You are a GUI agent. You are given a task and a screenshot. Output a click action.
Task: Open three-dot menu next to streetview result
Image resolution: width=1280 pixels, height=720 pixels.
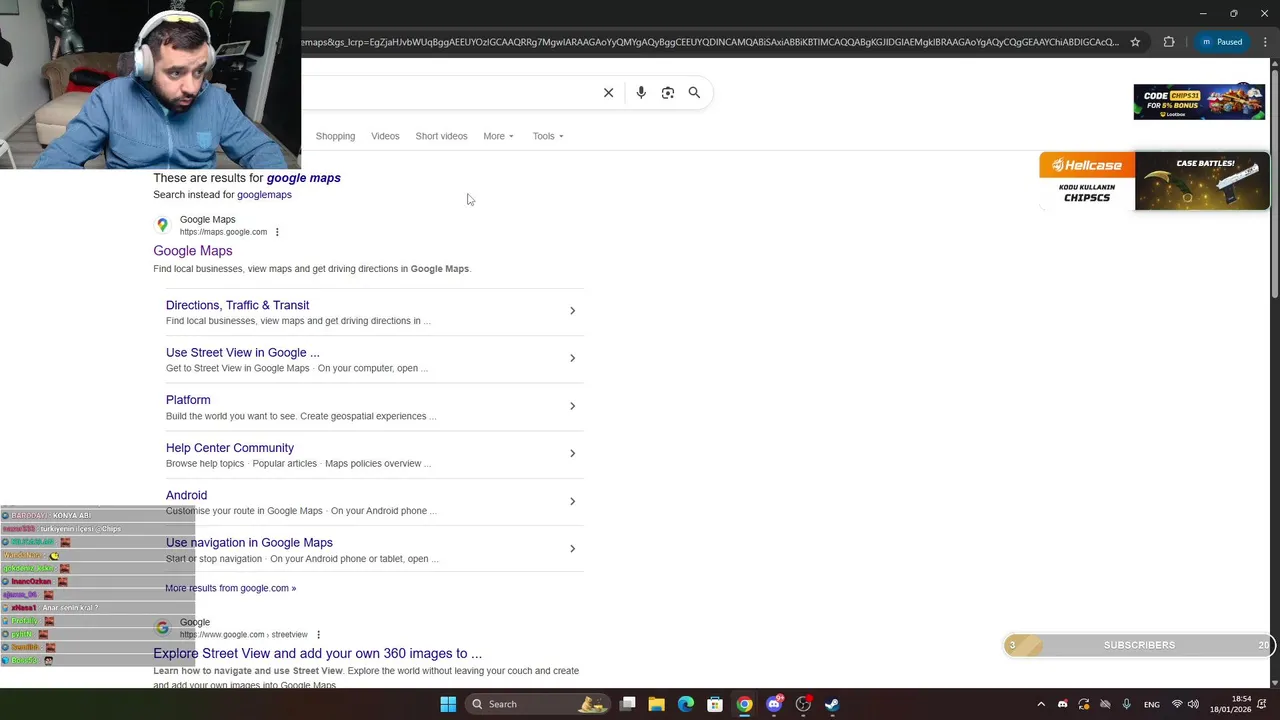pos(318,635)
